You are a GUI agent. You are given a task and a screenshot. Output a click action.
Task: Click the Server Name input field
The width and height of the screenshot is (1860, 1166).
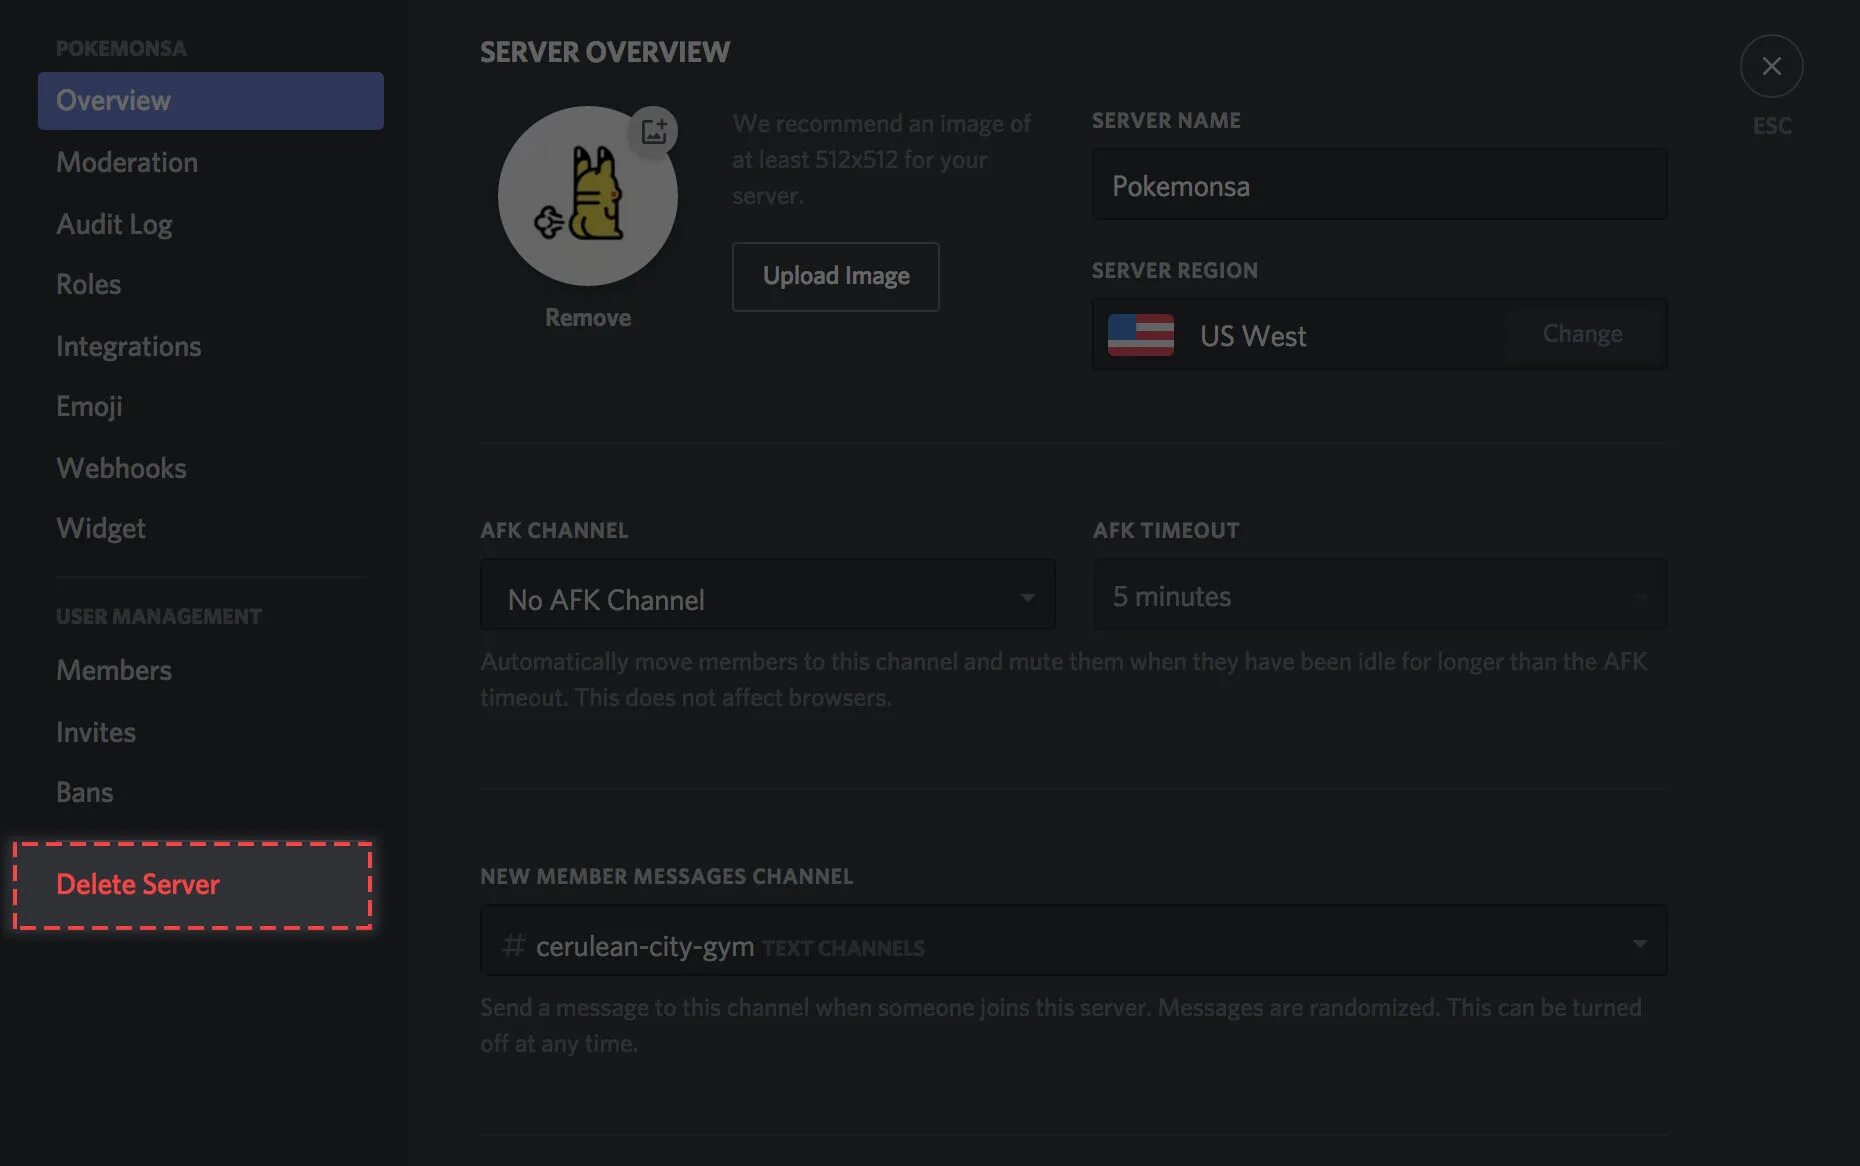[1380, 185]
